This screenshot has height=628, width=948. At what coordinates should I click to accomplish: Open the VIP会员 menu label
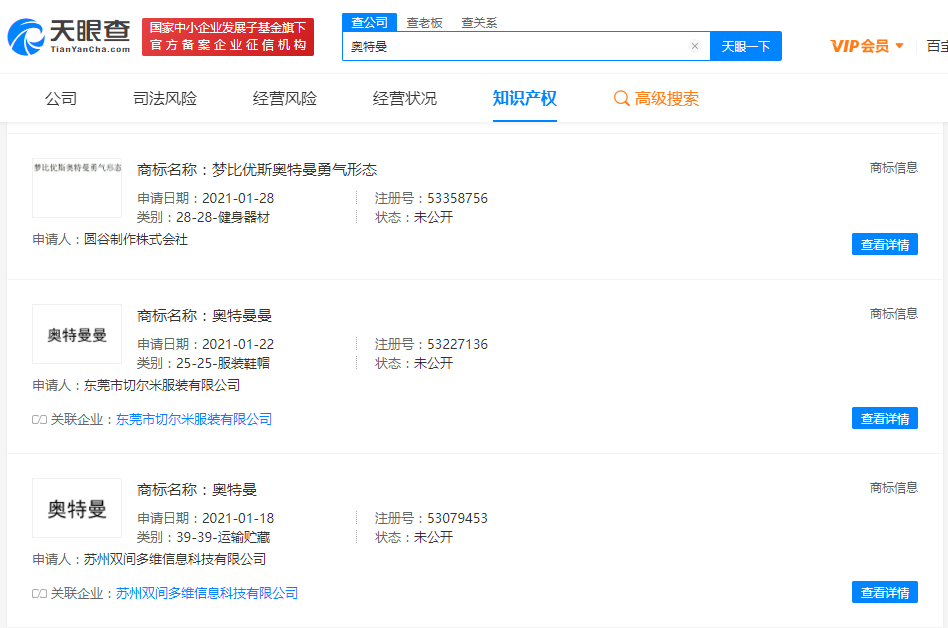click(x=859, y=46)
